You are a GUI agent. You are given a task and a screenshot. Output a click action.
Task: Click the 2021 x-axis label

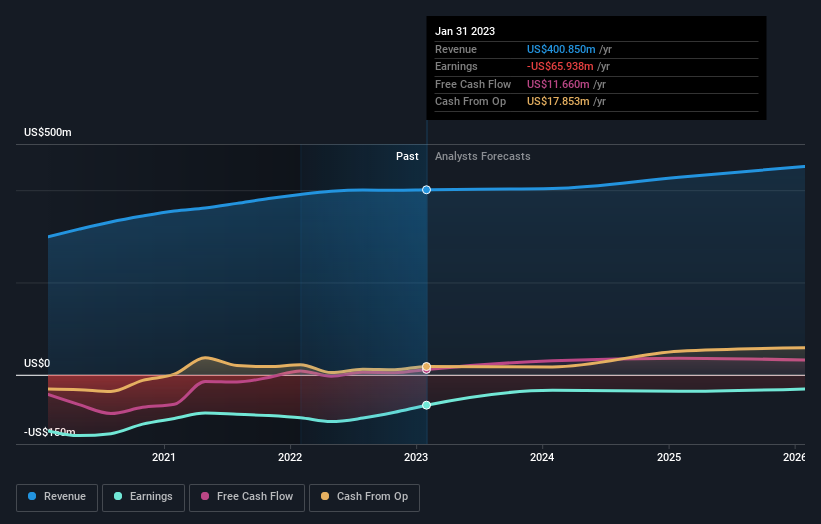[x=164, y=457]
